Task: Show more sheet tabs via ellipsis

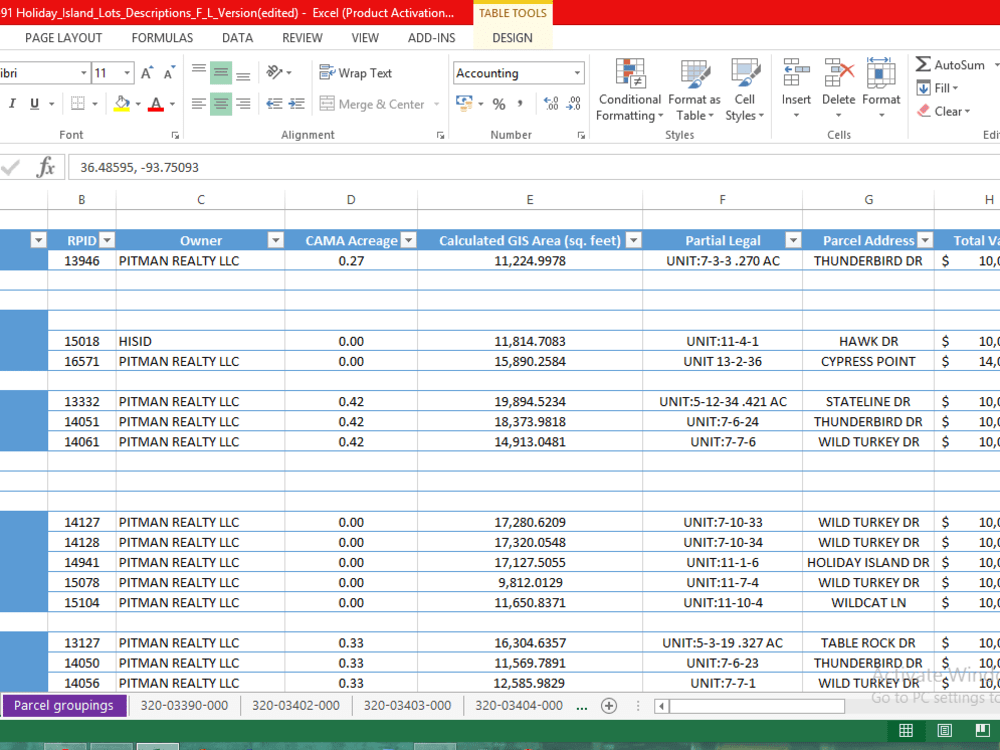Action: [x=582, y=706]
